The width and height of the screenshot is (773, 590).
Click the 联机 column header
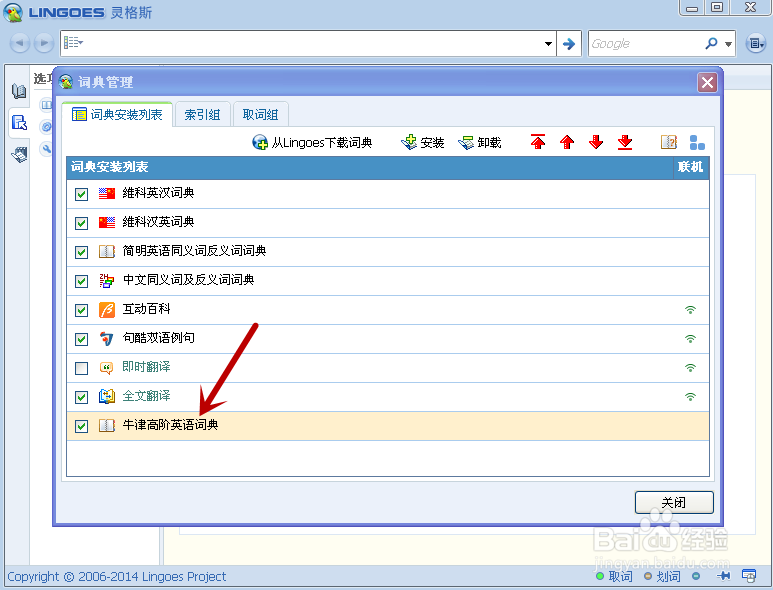pyautogui.click(x=691, y=167)
